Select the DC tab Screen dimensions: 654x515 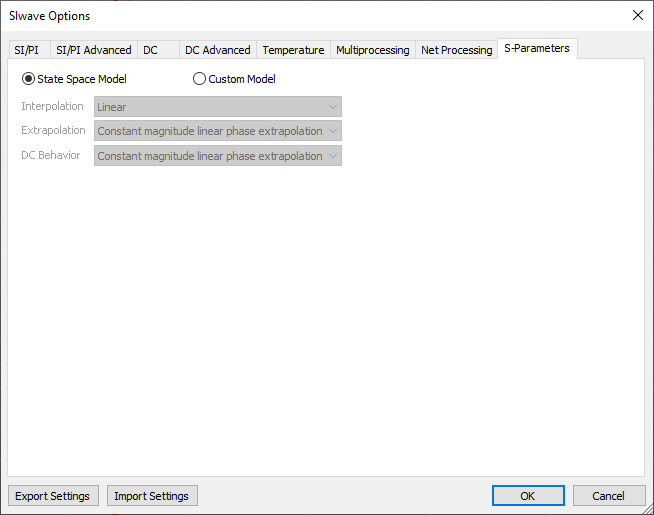[158, 50]
